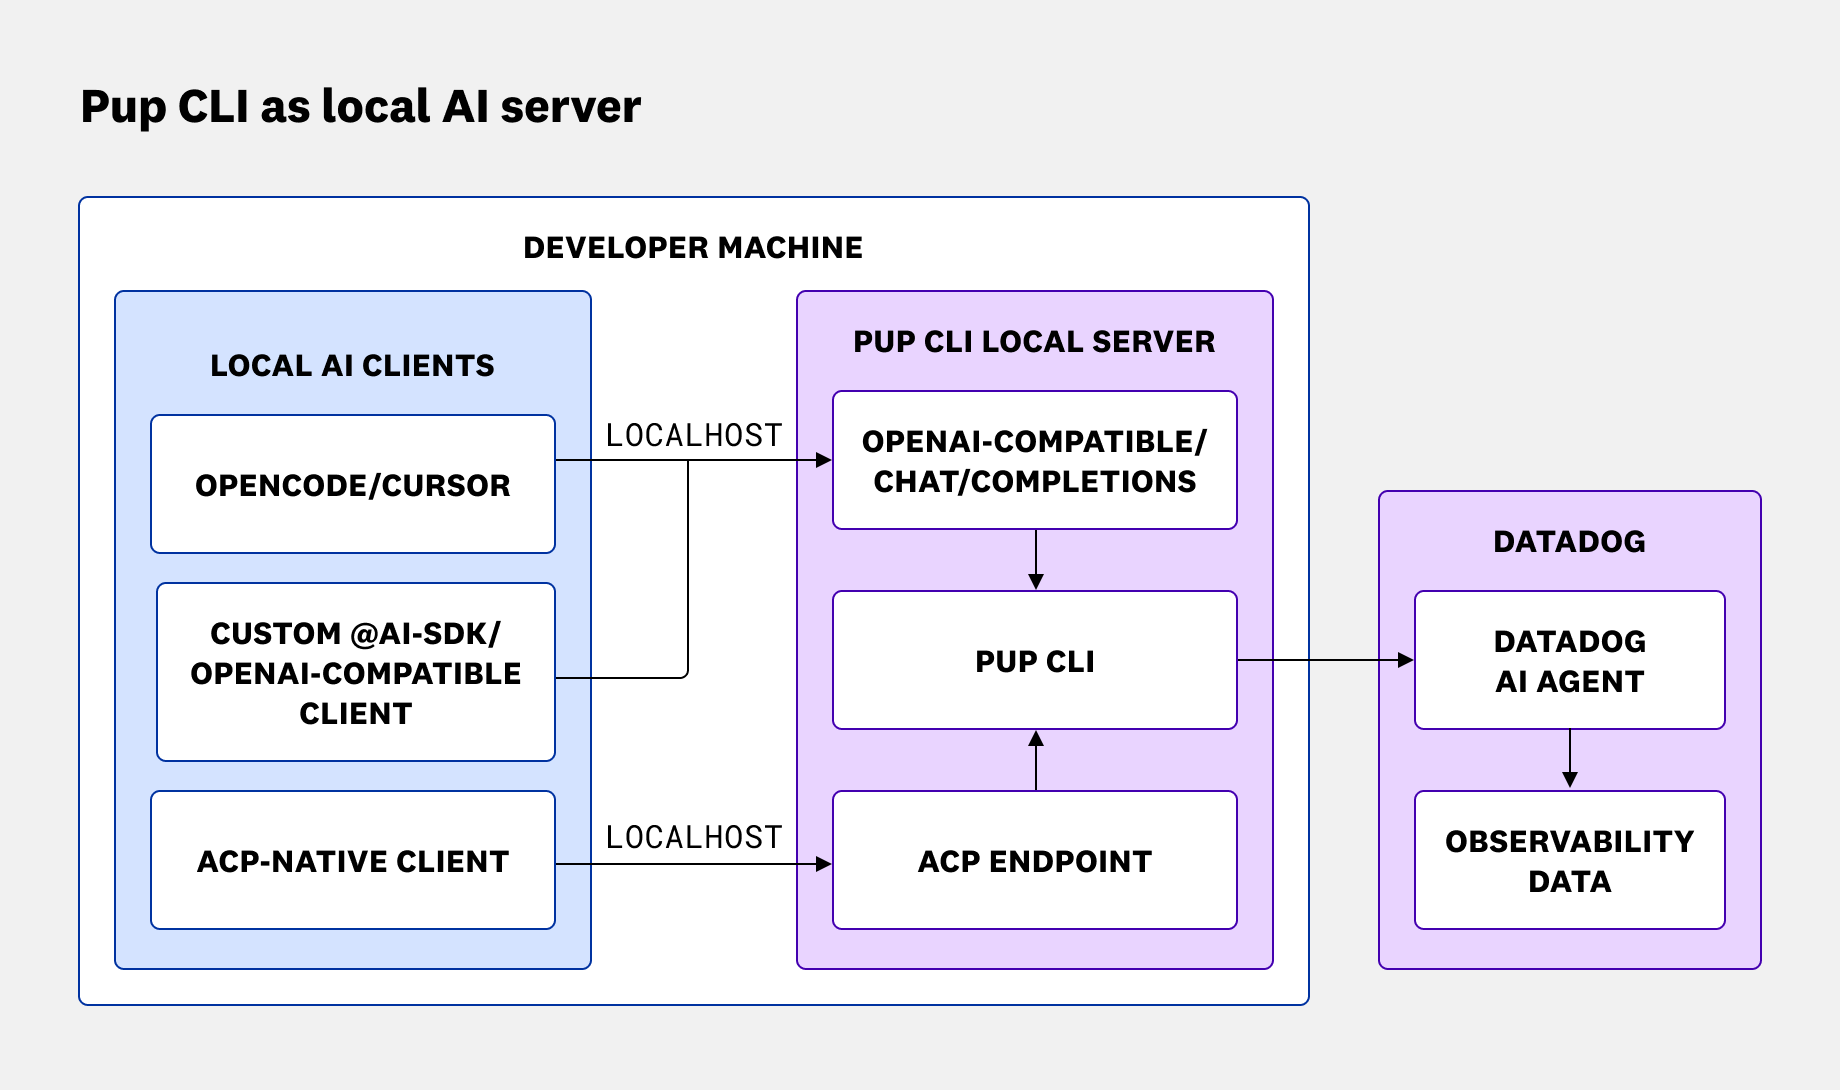The width and height of the screenshot is (1840, 1090).
Task: Click the DEVELOPER MACHINE label
Action: tap(693, 247)
